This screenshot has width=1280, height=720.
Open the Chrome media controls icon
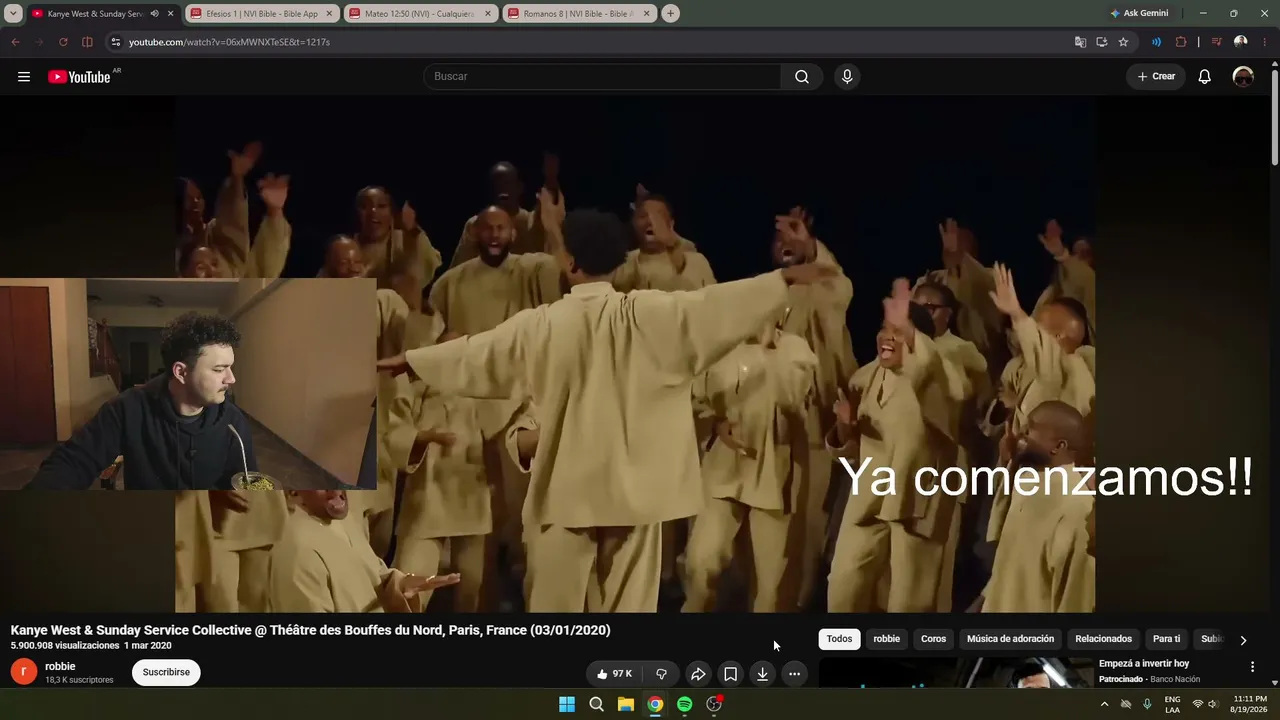(1216, 42)
